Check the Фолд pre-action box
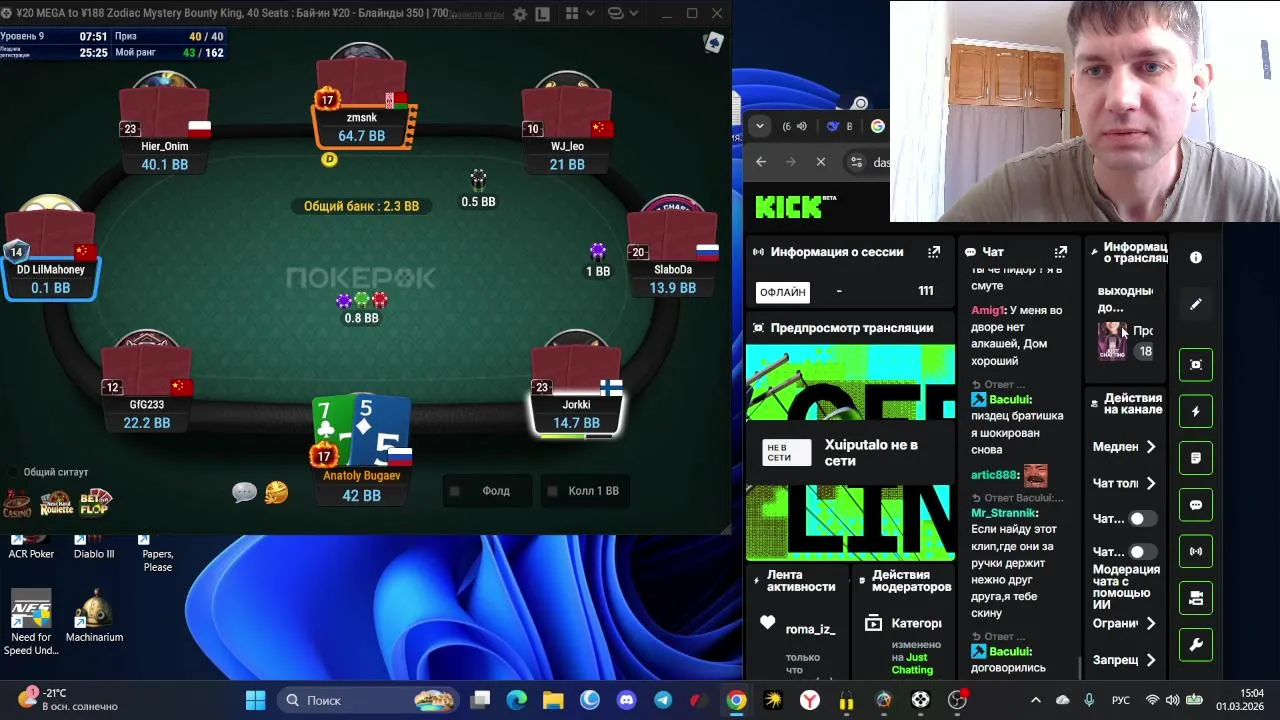 tap(455, 491)
